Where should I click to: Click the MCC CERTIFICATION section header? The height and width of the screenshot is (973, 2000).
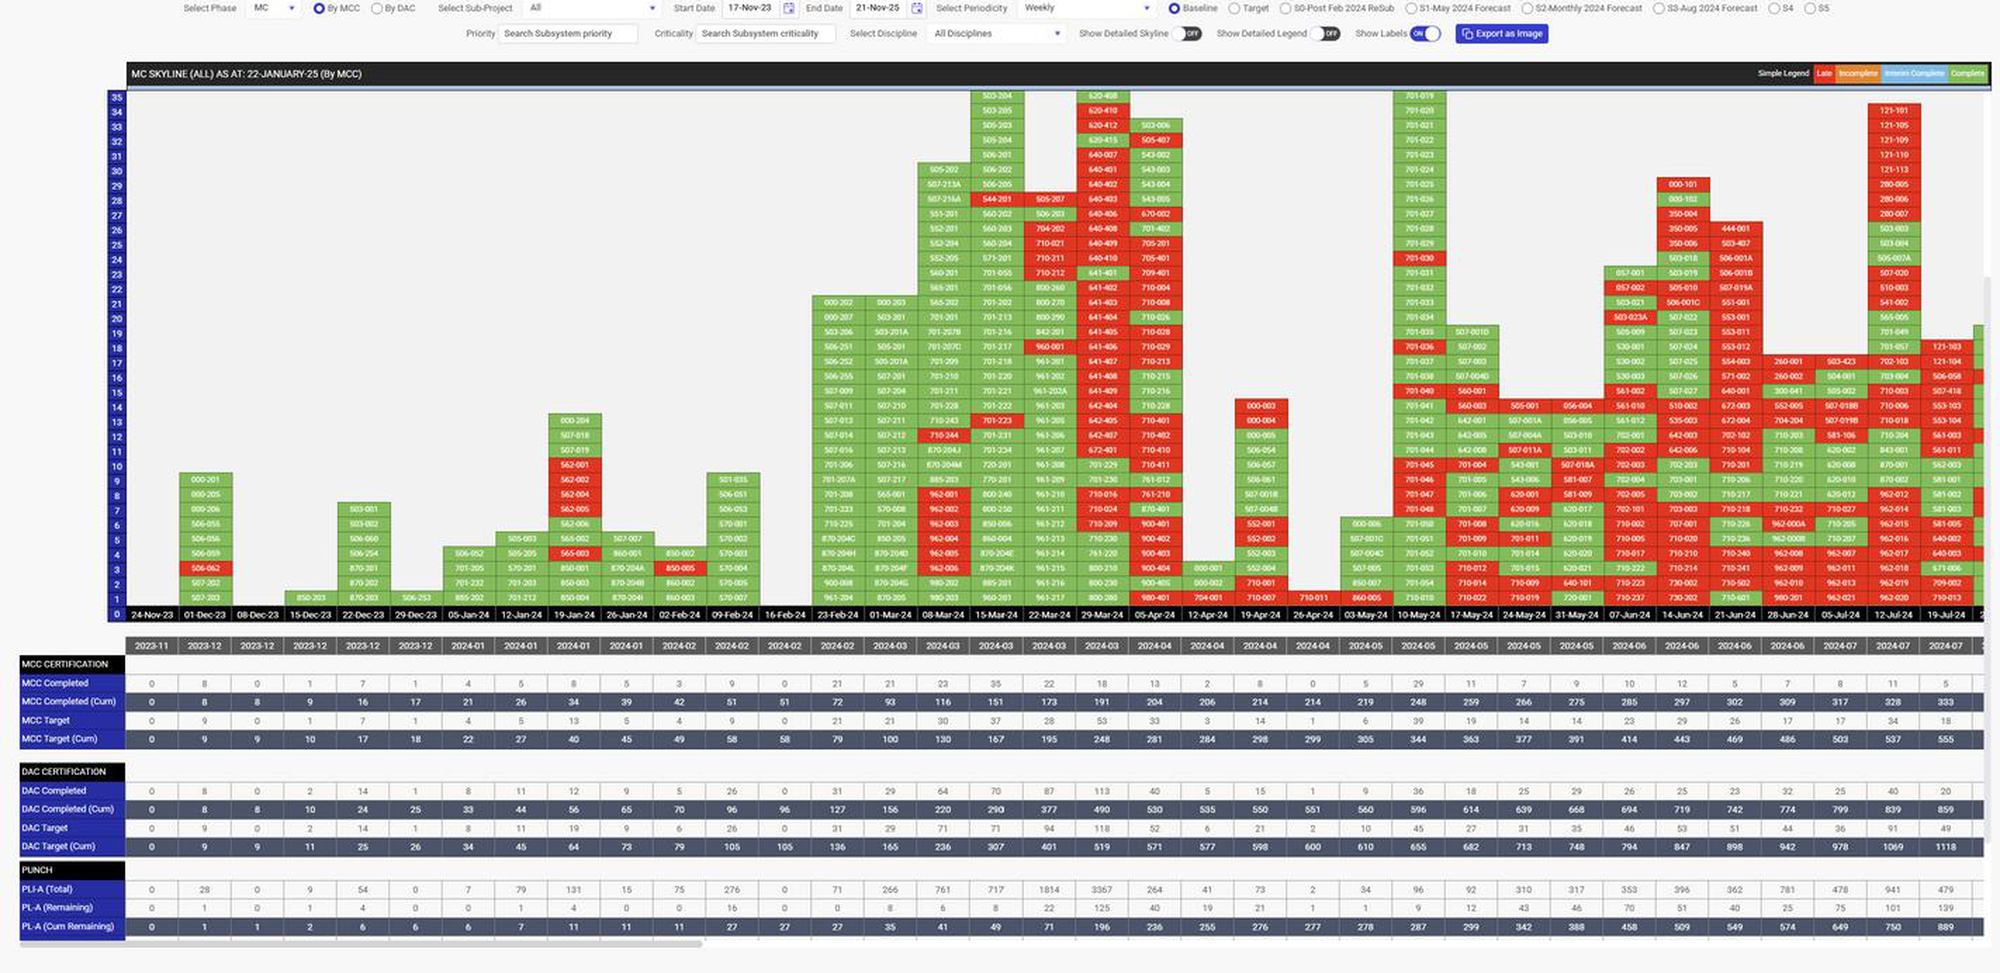pos(72,664)
